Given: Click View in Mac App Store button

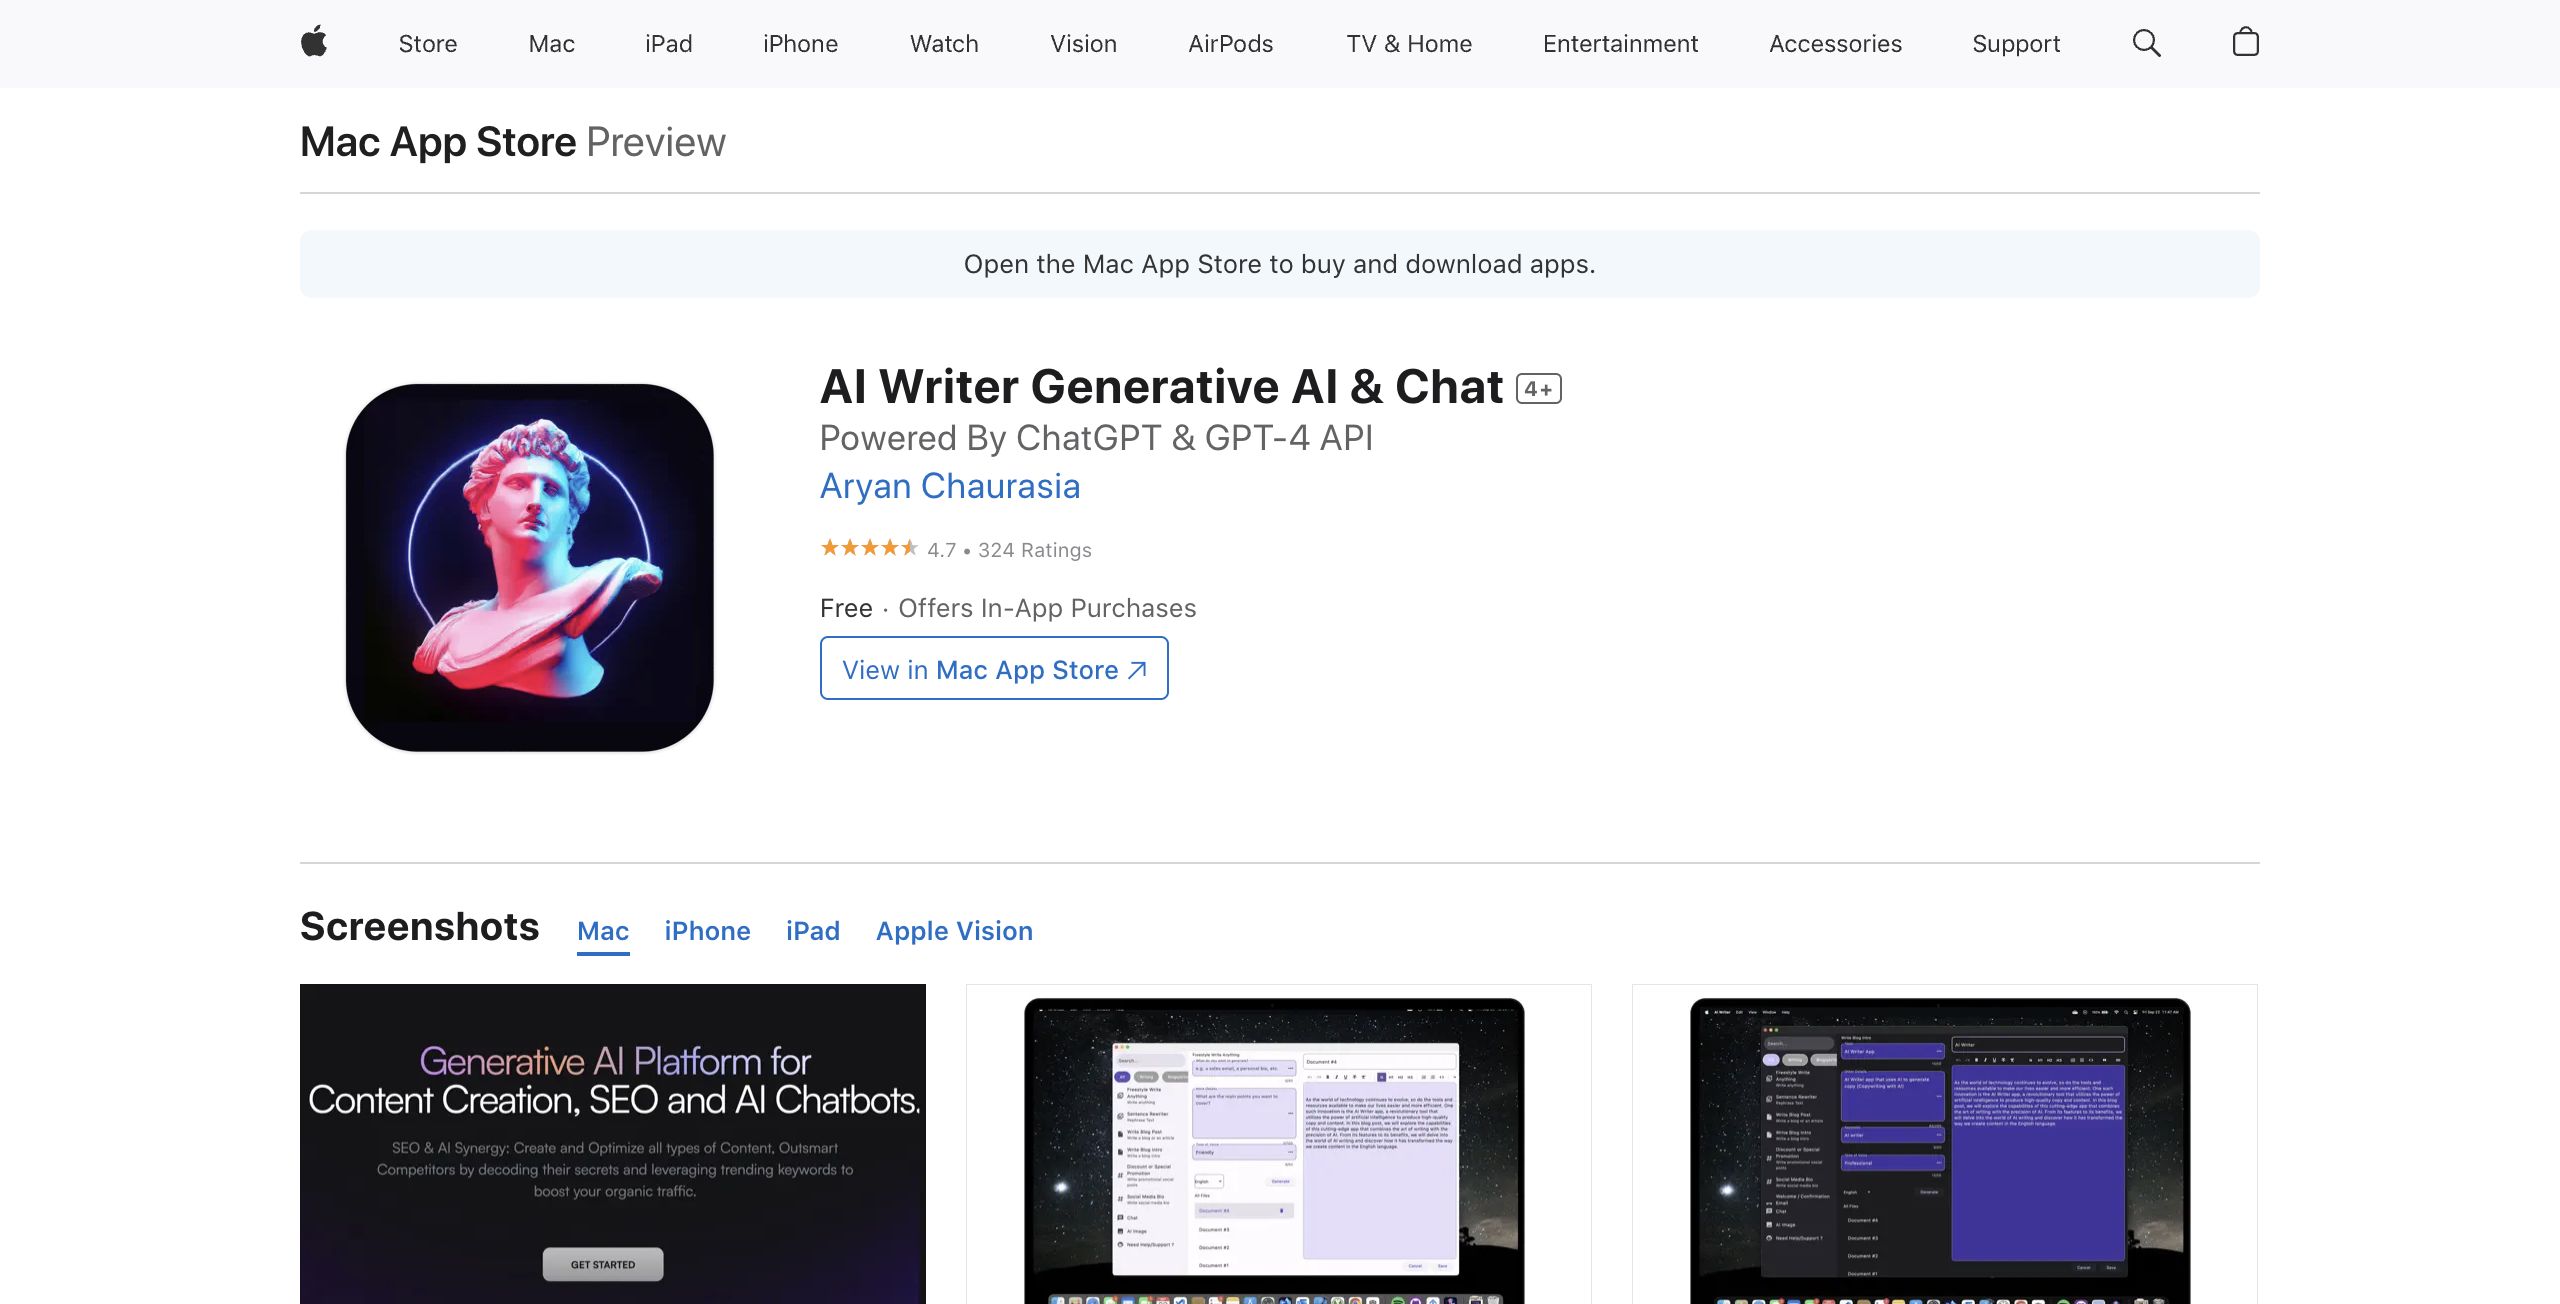Looking at the screenshot, I should point(993,669).
